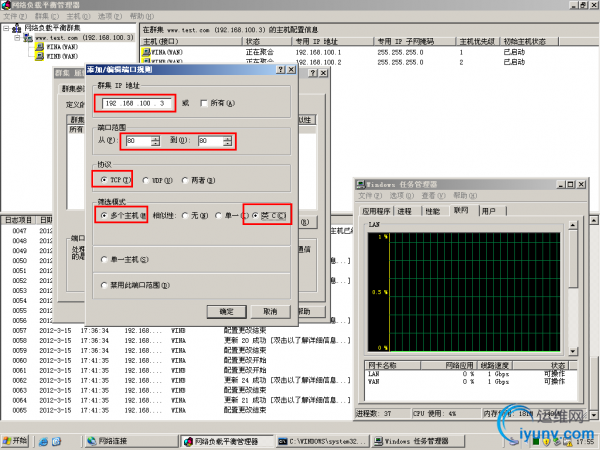Click the 主机优先级 column header
Image resolution: width=600 pixels, height=450 pixels.
[x=478, y=41]
